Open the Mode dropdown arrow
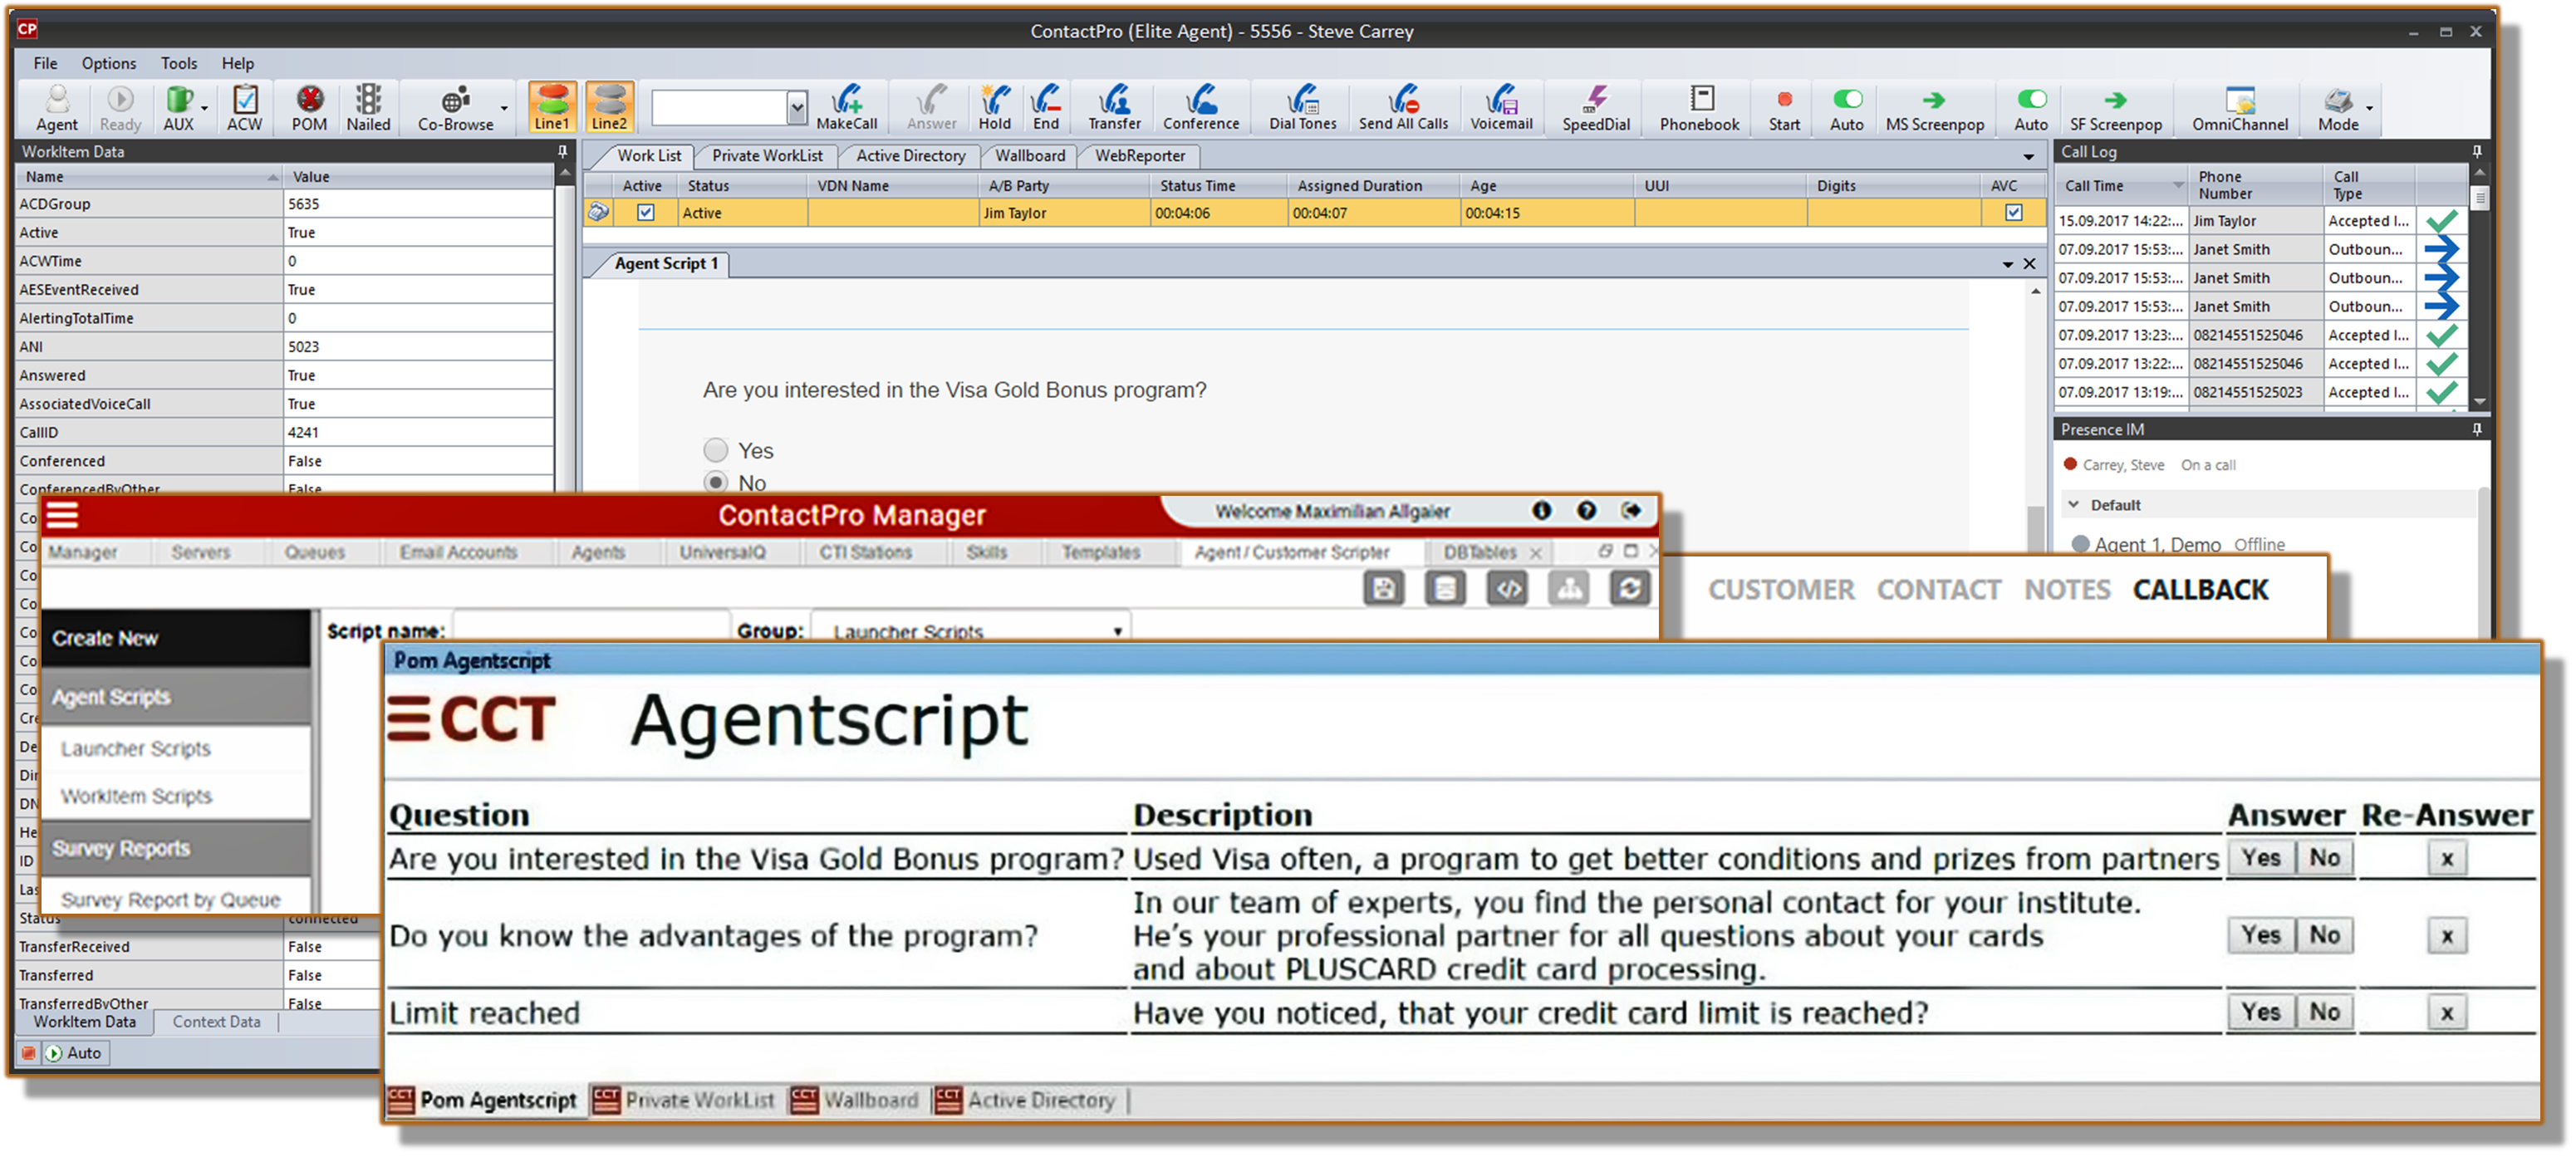The image size is (2576, 1157). tap(2369, 108)
